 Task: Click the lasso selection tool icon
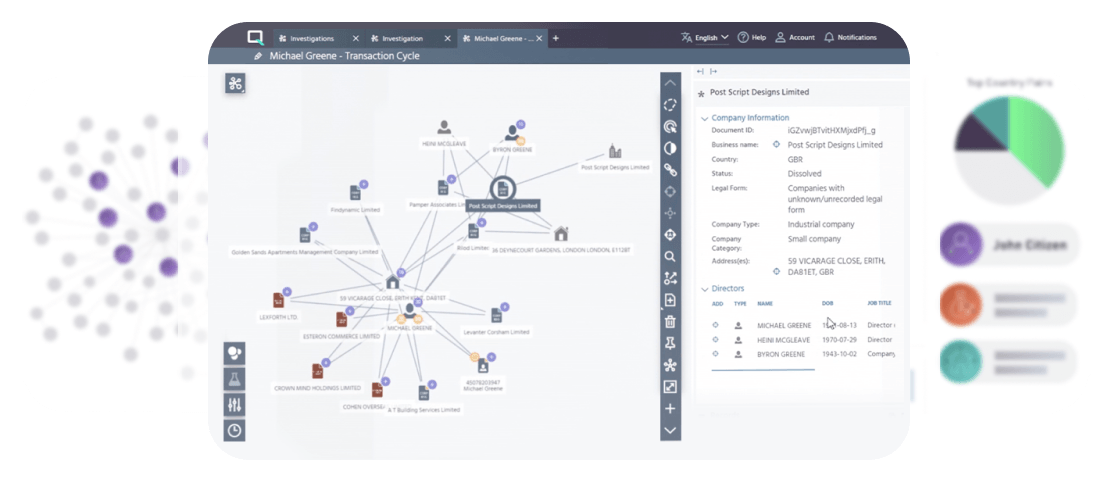(670, 104)
